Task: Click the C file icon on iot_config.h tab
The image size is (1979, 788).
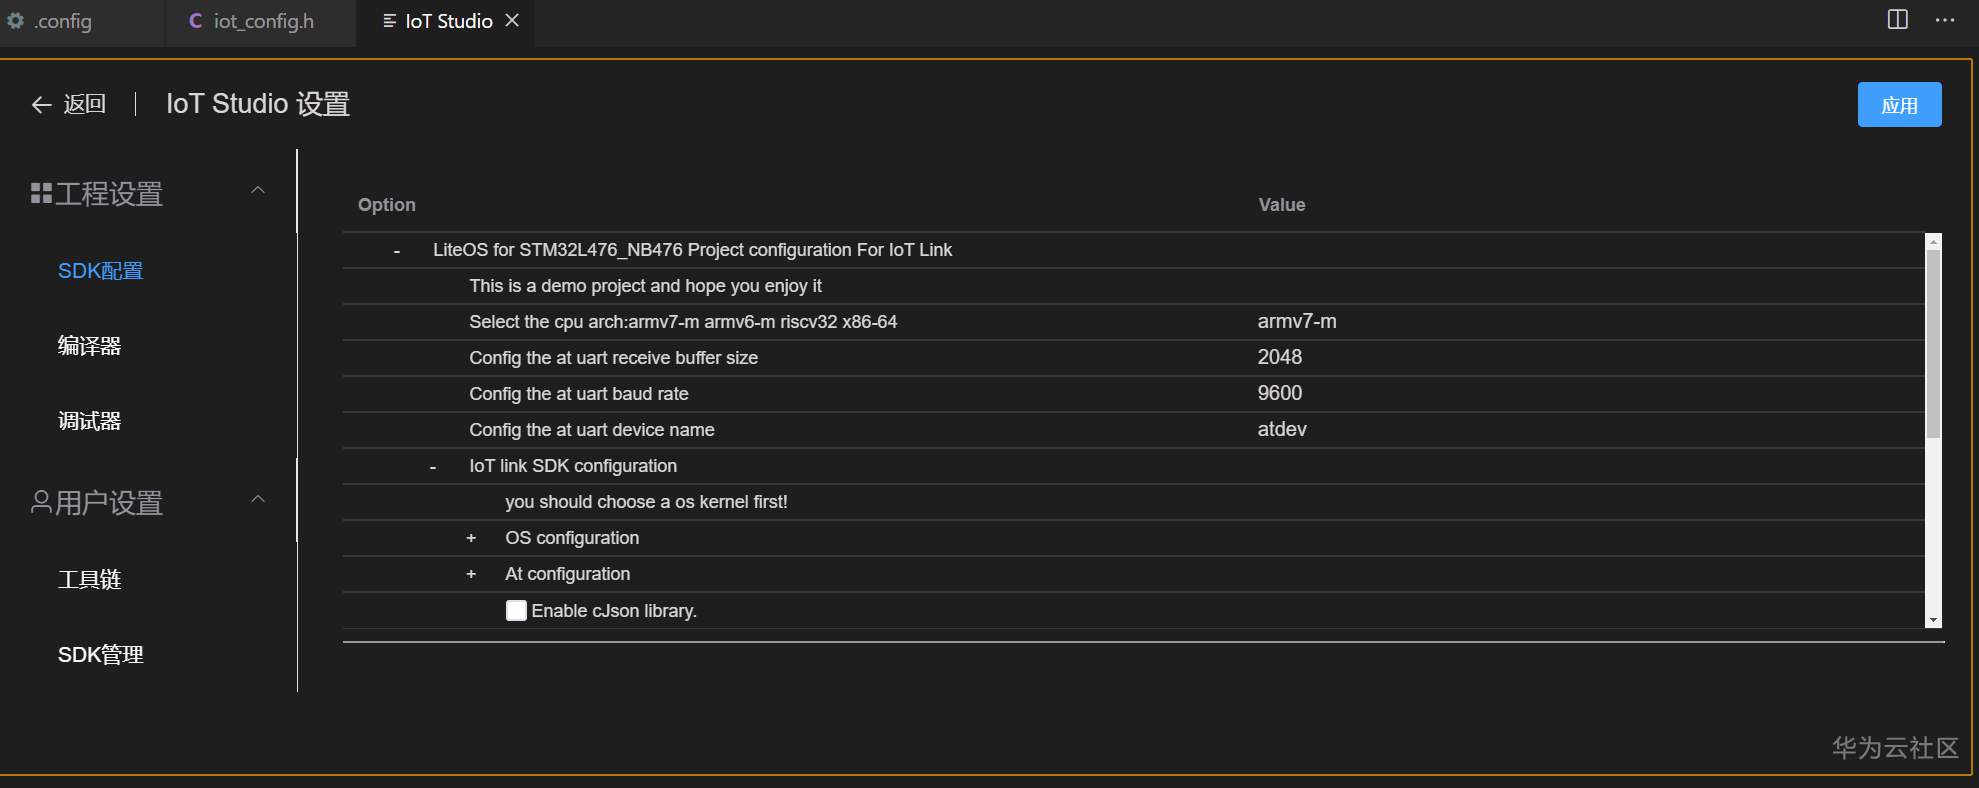Action: point(195,21)
